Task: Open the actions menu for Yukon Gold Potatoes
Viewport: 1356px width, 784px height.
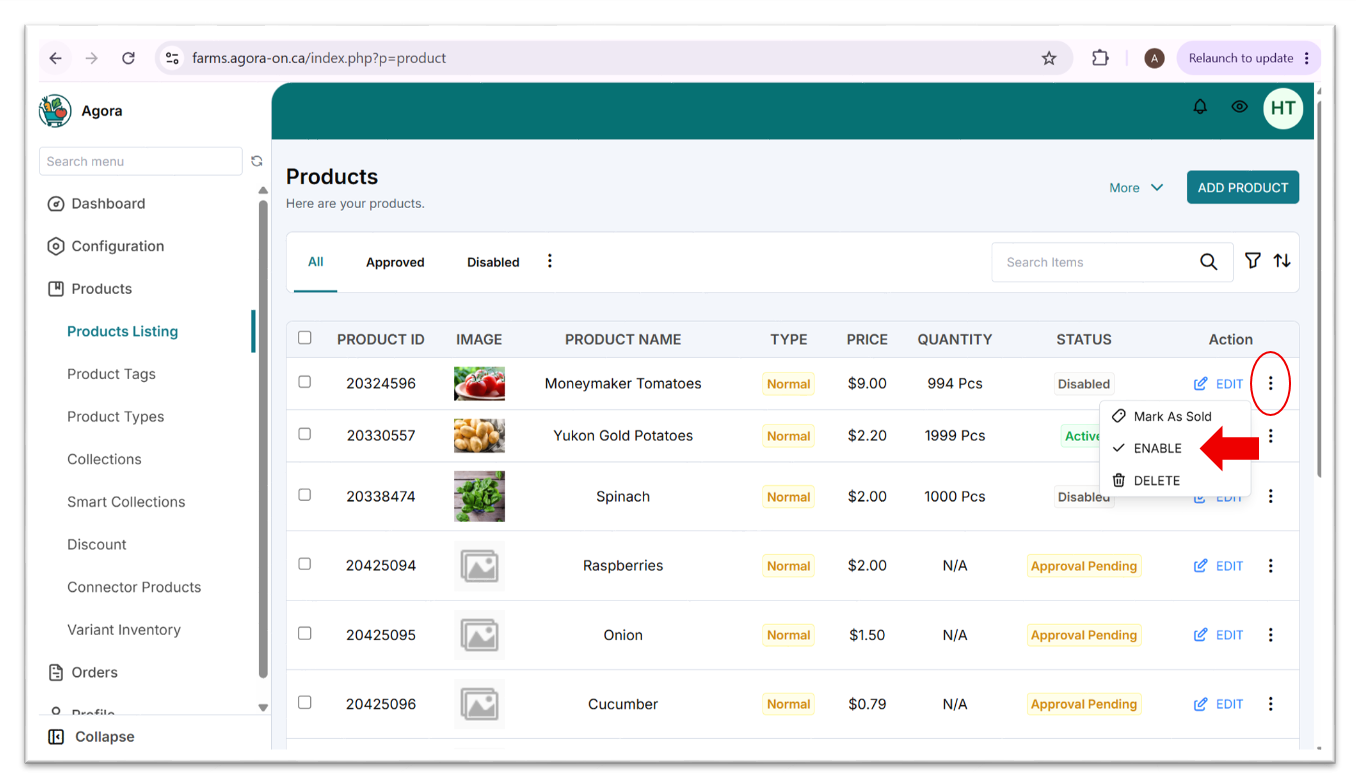Action: [1271, 436]
